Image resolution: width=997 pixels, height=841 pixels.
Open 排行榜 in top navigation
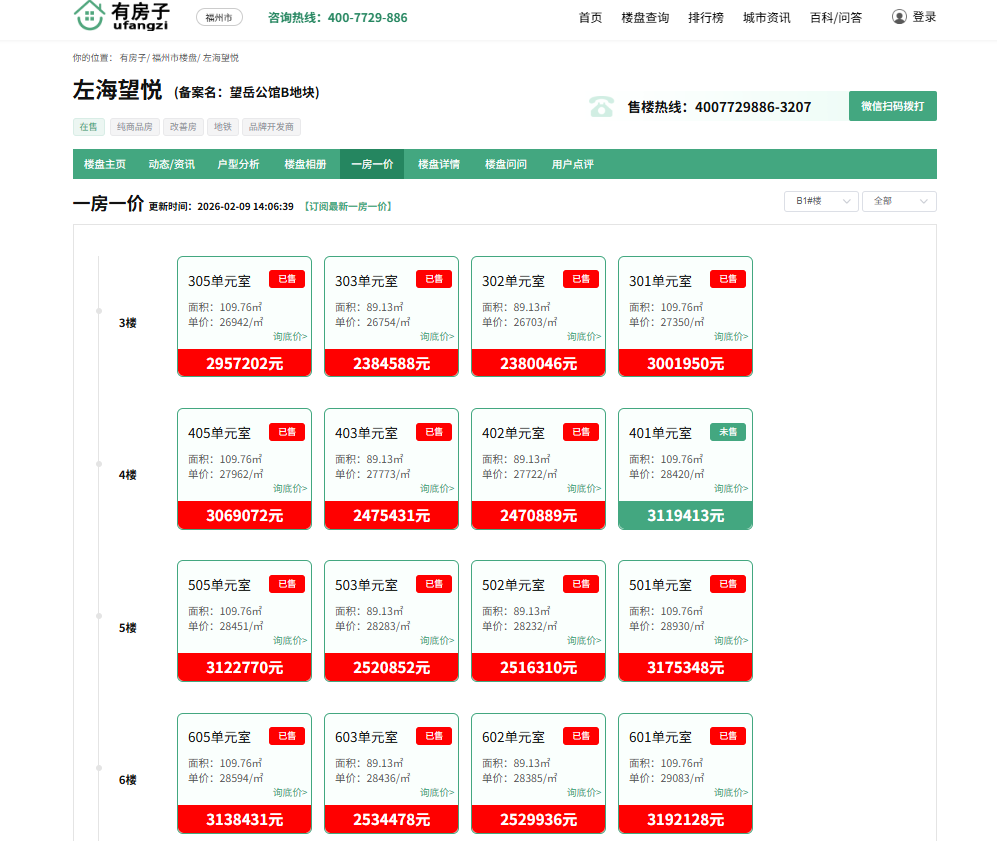[x=706, y=17]
